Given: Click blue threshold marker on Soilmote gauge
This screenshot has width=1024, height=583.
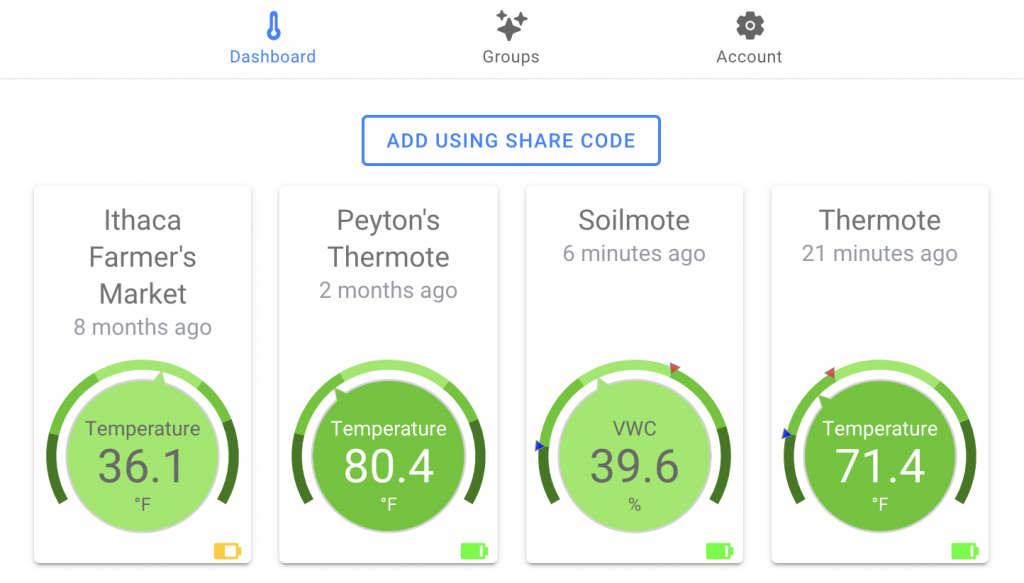Looking at the screenshot, I should tap(539, 446).
